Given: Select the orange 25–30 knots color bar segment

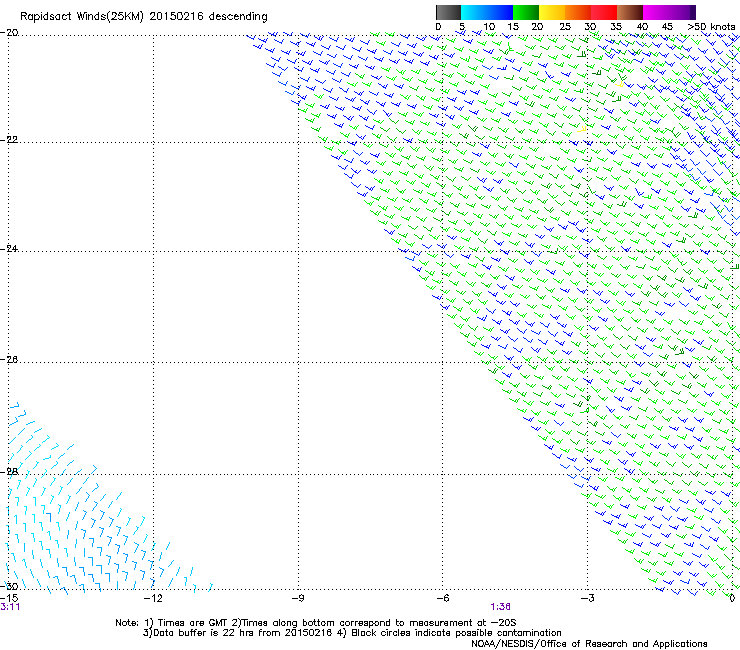Looking at the screenshot, I should pos(578,12).
